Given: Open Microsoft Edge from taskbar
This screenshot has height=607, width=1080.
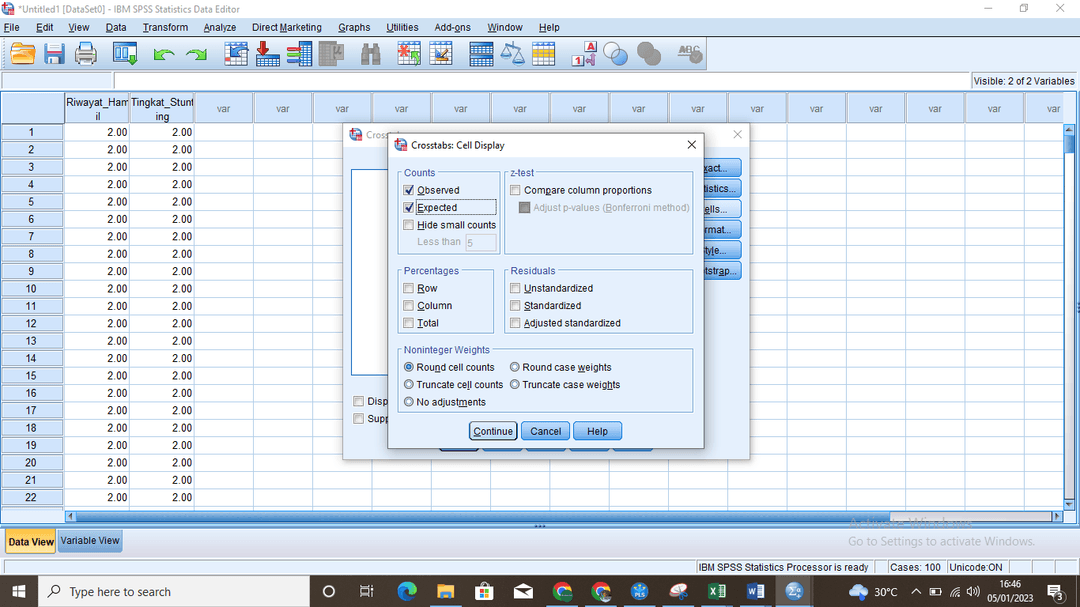Looking at the screenshot, I should 407,591.
